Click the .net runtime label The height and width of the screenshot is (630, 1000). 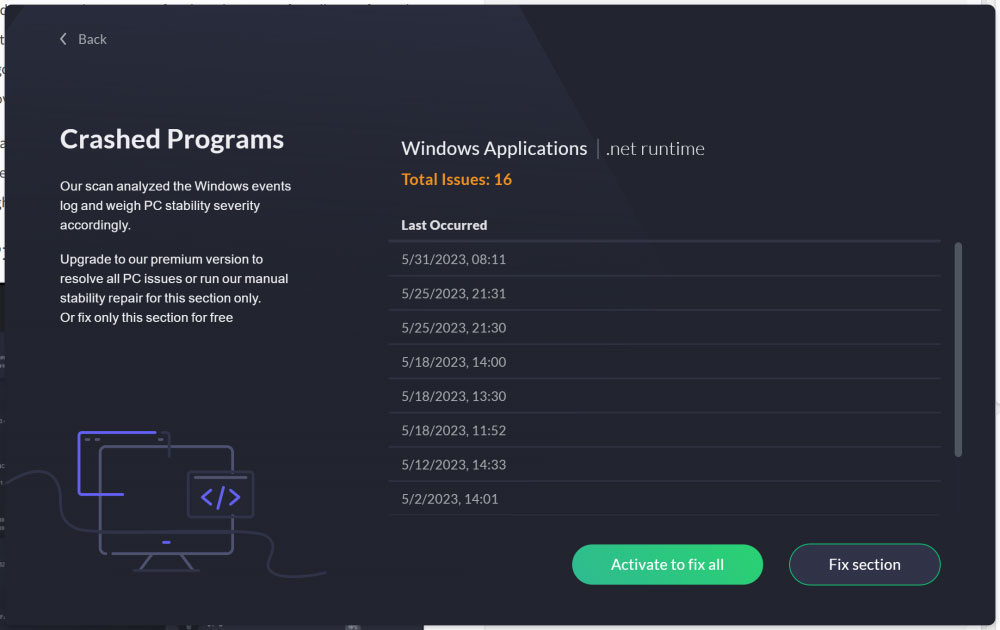[655, 149]
